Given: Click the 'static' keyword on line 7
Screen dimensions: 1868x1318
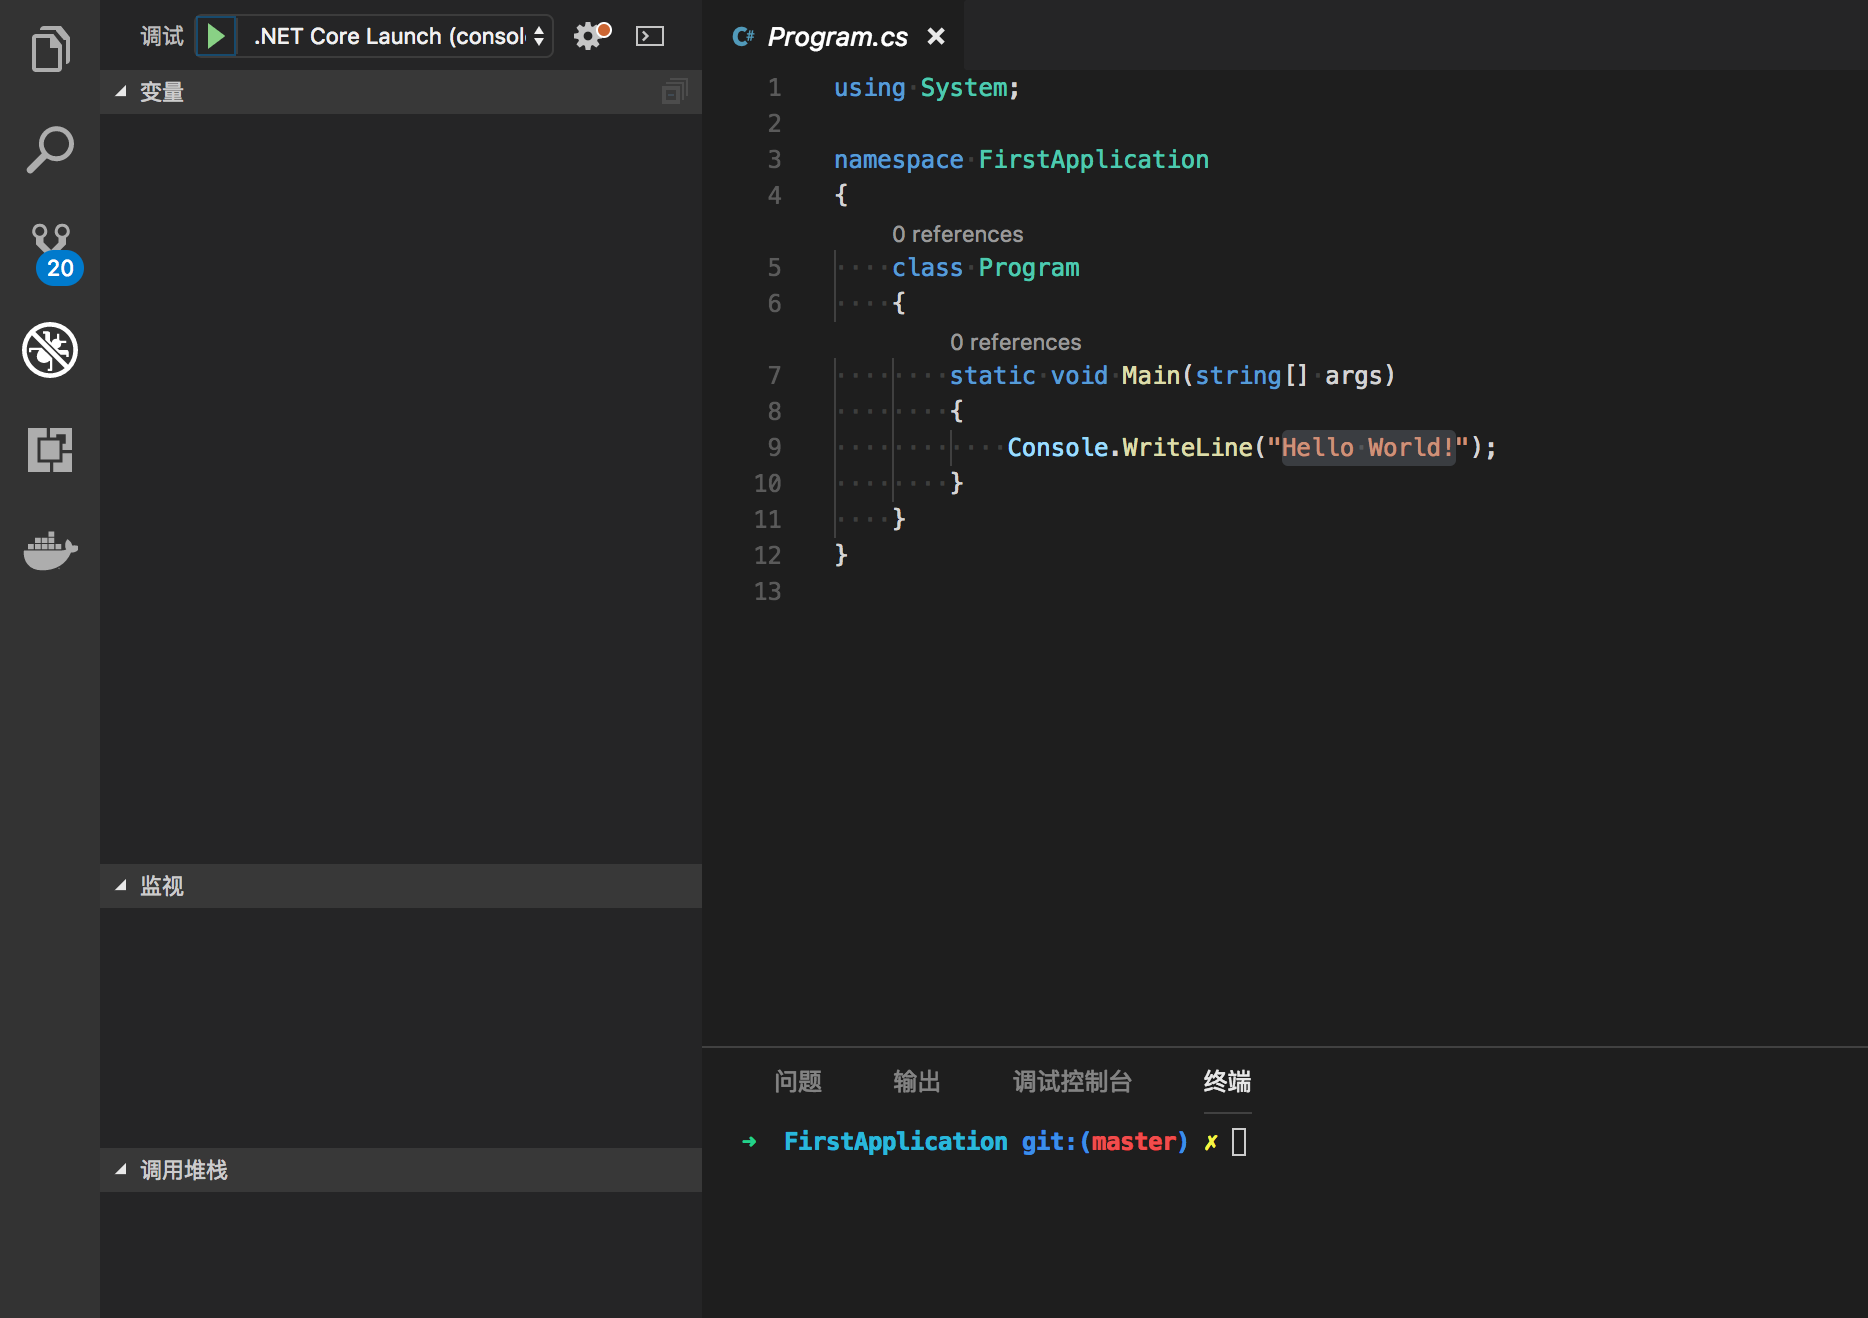Looking at the screenshot, I should coord(992,375).
